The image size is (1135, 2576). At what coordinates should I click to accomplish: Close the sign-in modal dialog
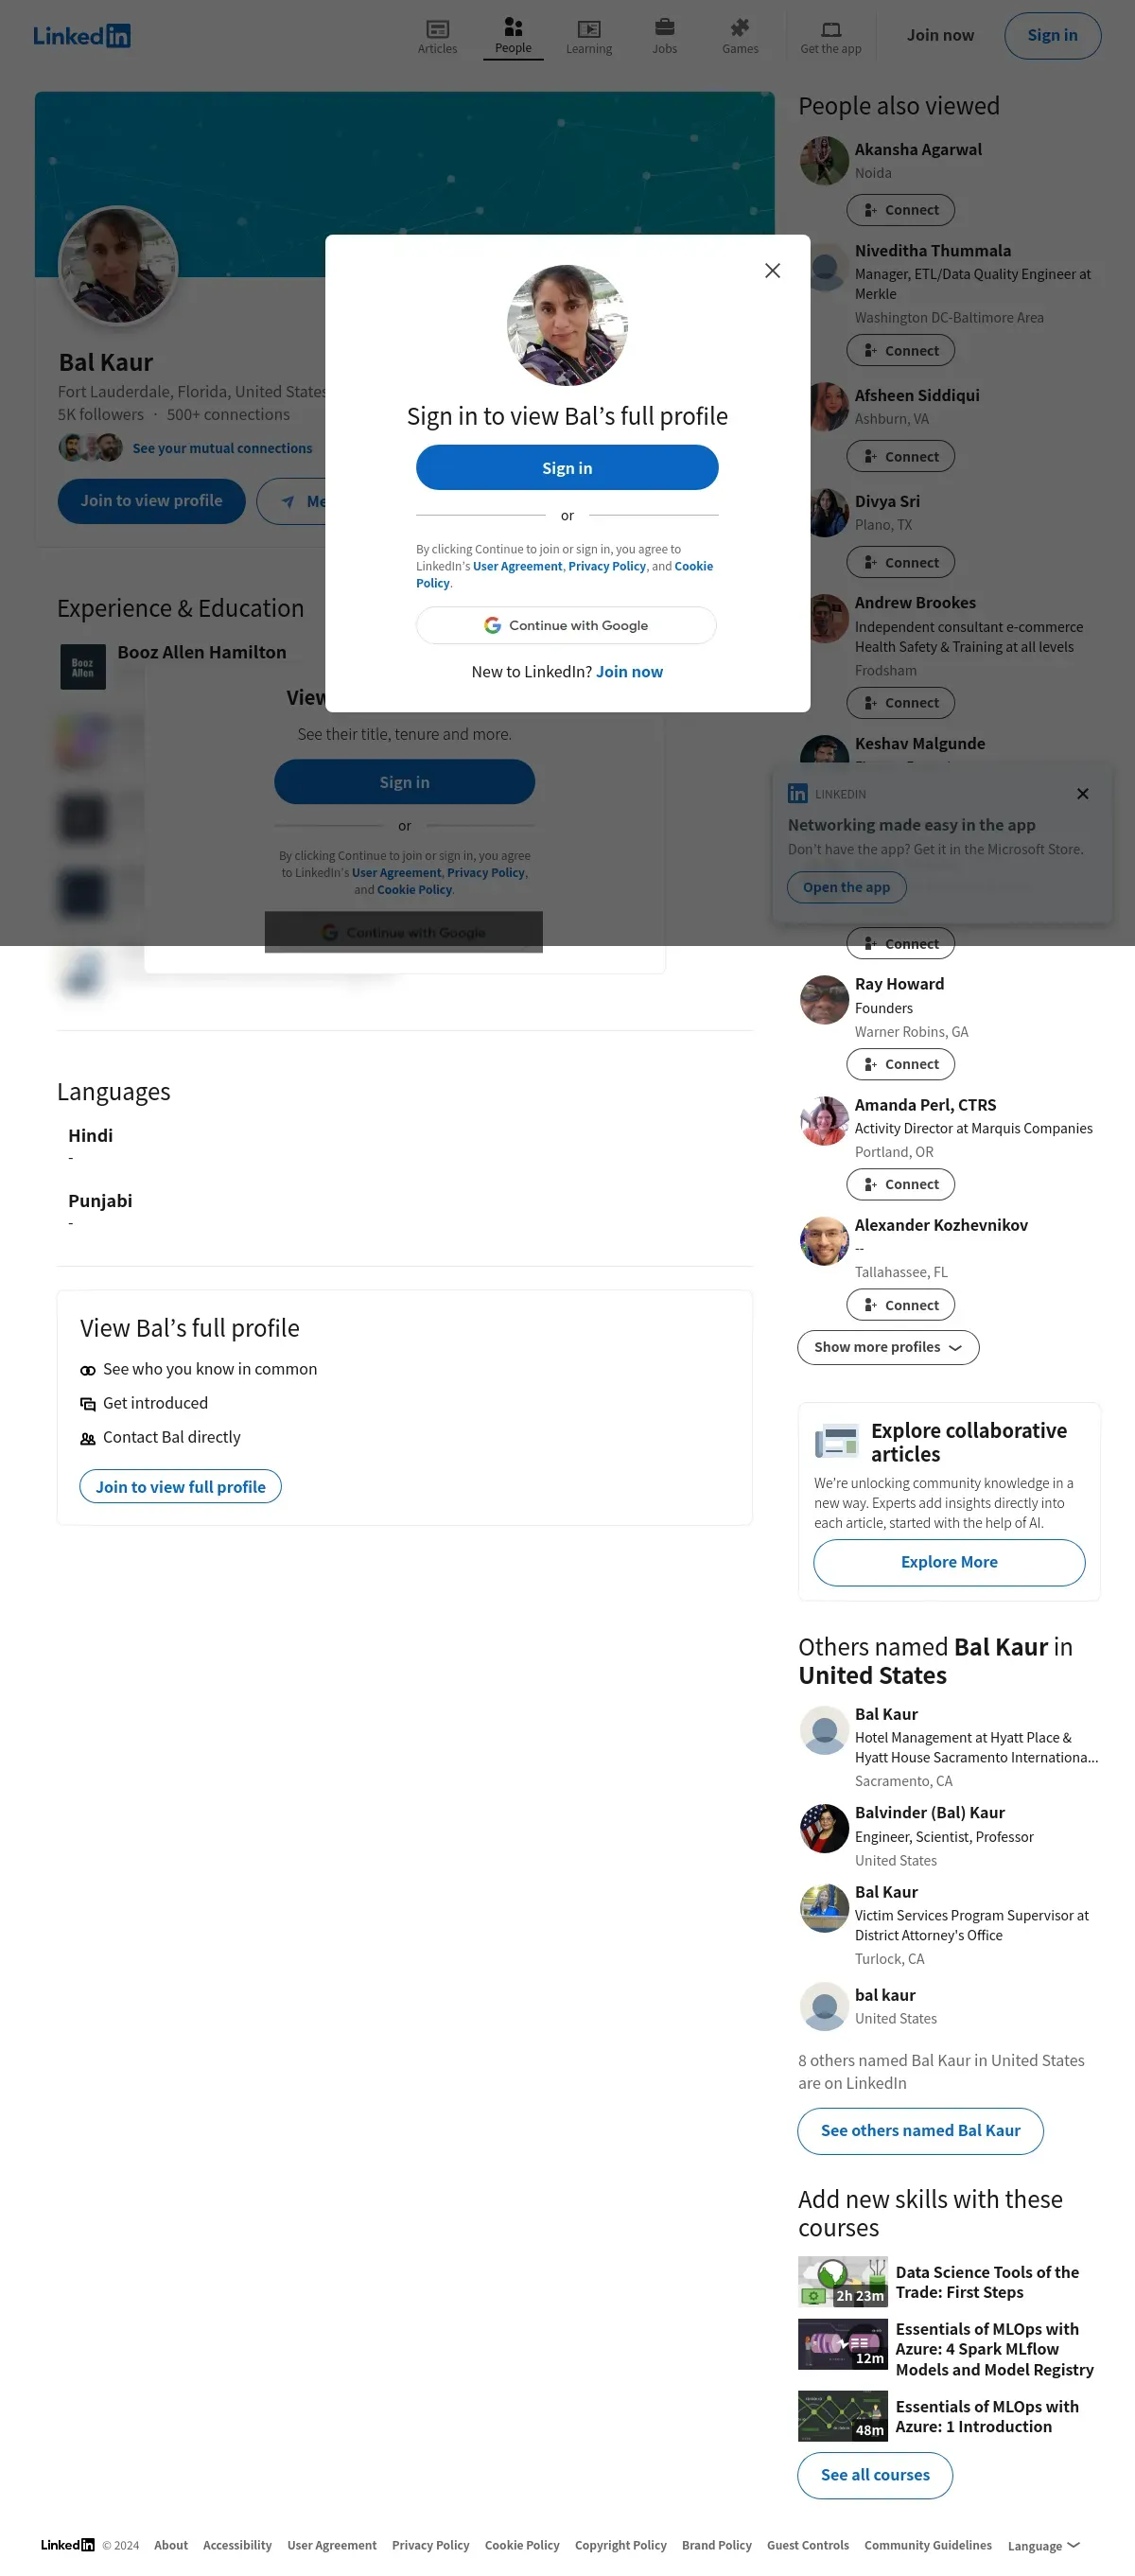pyautogui.click(x=772, y=271)
